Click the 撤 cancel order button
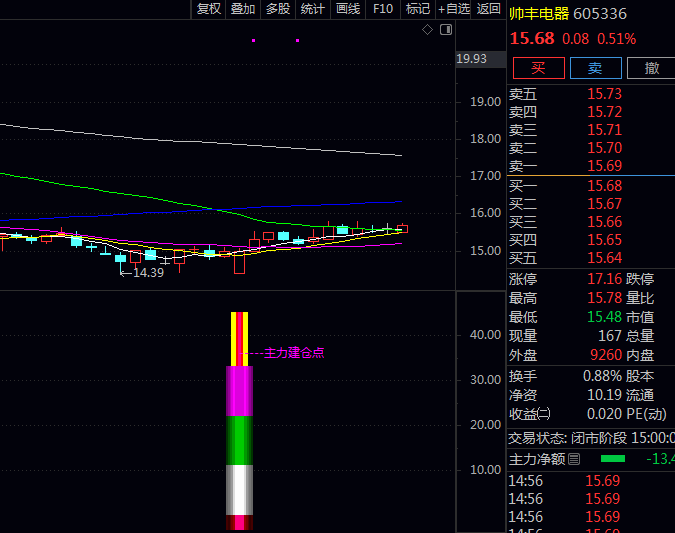This screenshot has width=675, height=533. 652,68
